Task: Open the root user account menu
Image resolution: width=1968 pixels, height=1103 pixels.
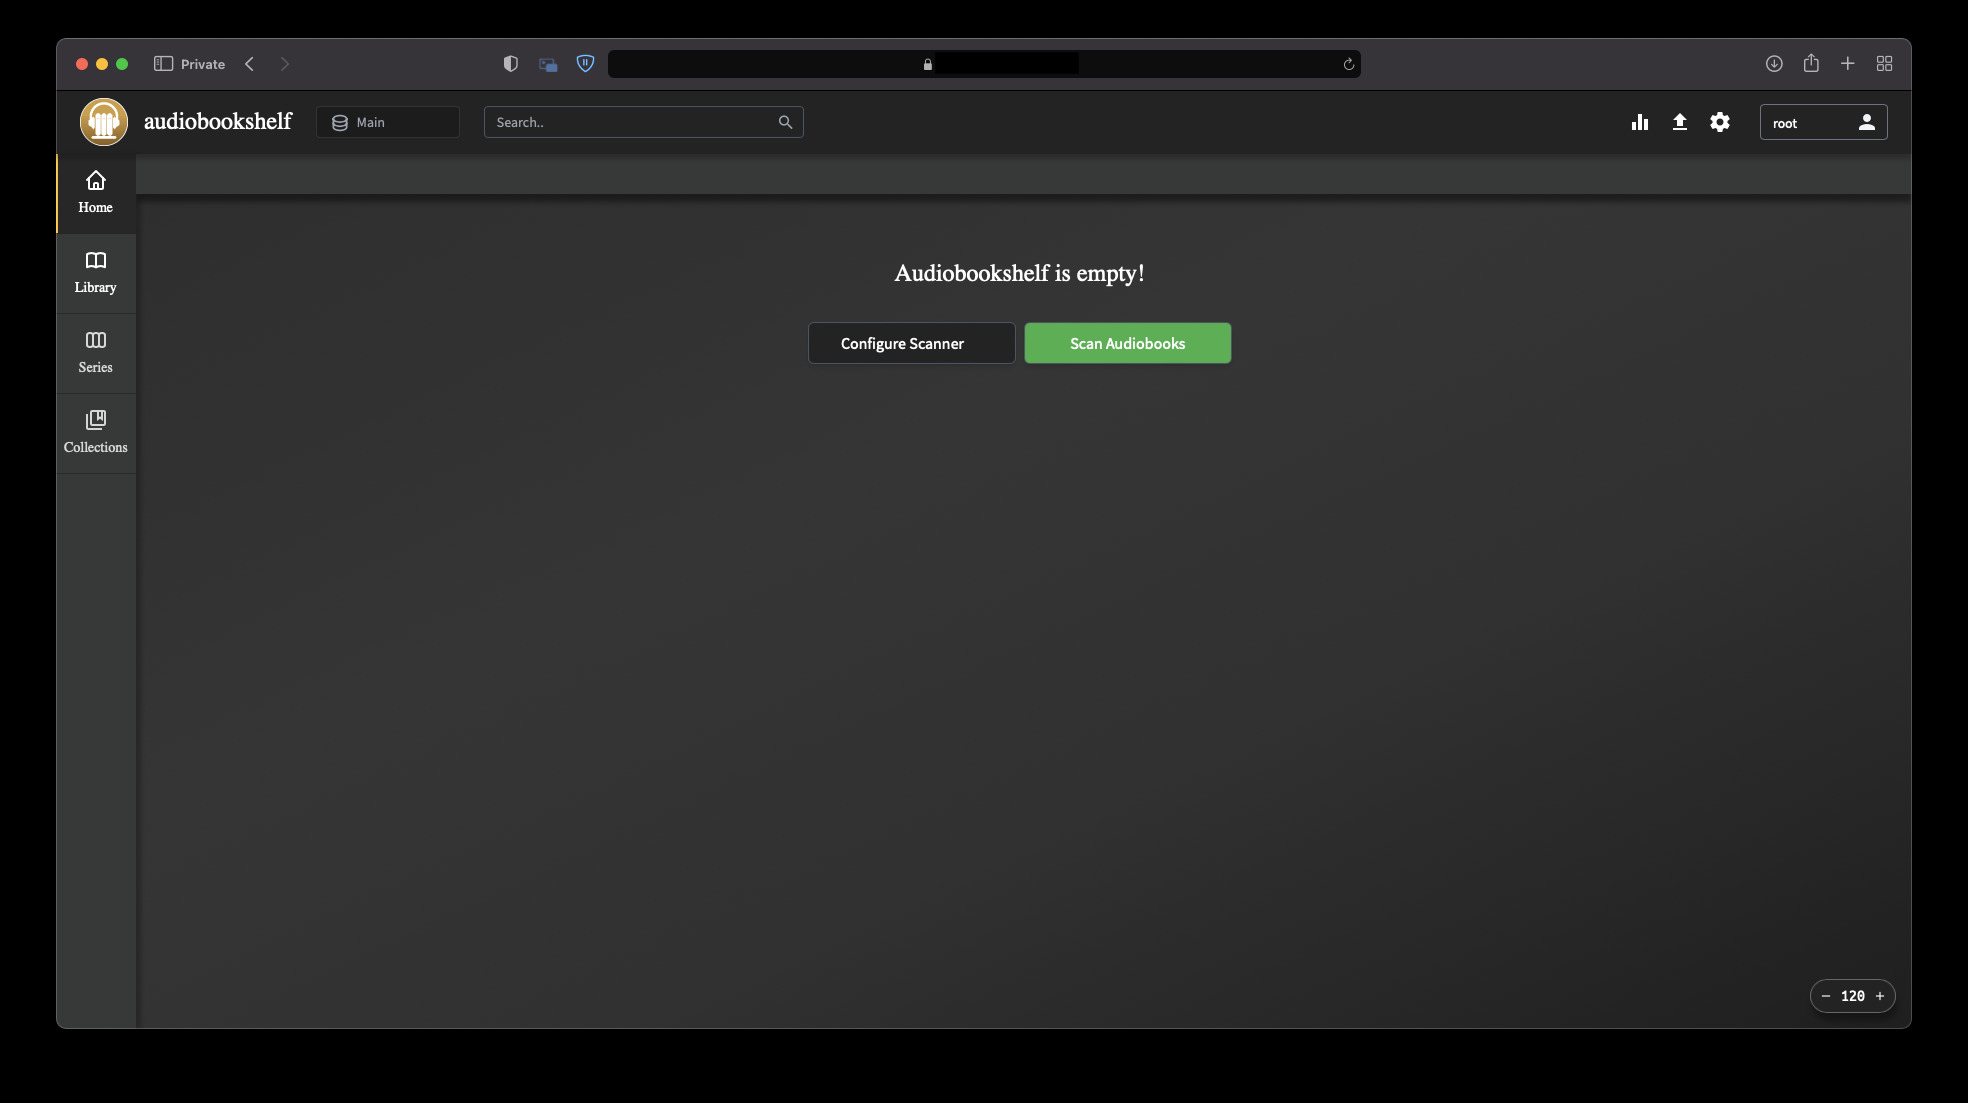Action: click(x=1823, y=122)
